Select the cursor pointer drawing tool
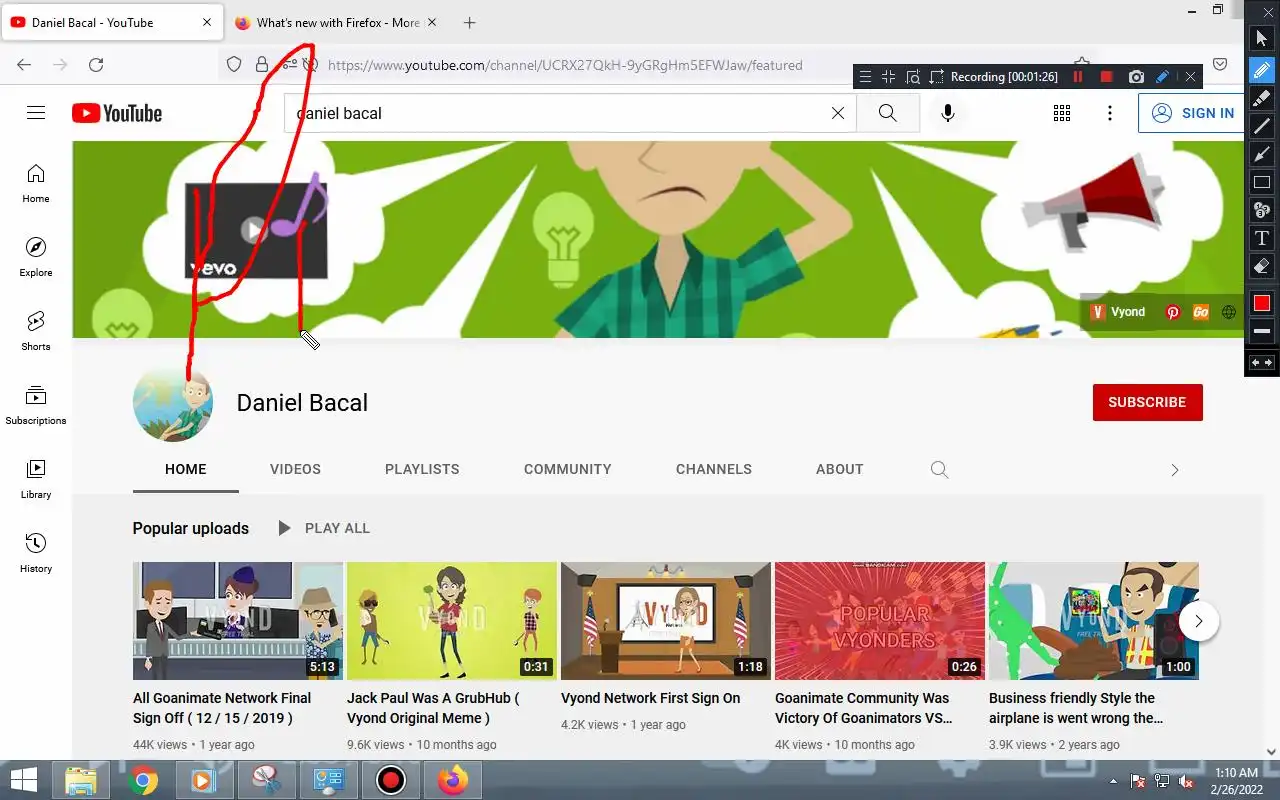Viewport: 1280px width, 800px height. [1262, 39]
